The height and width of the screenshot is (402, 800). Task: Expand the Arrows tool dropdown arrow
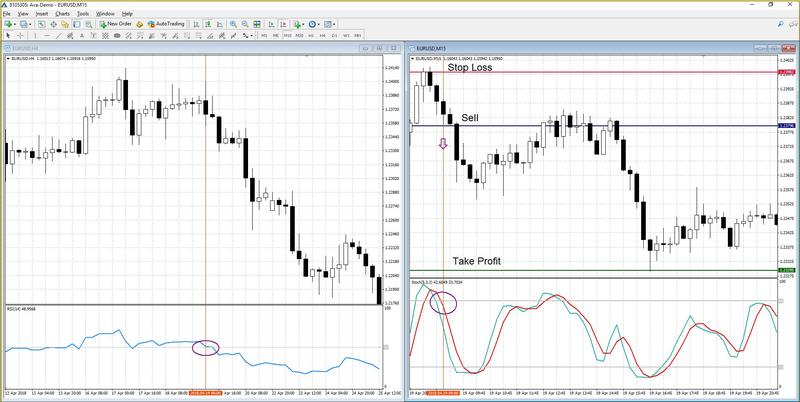(252, 36)
